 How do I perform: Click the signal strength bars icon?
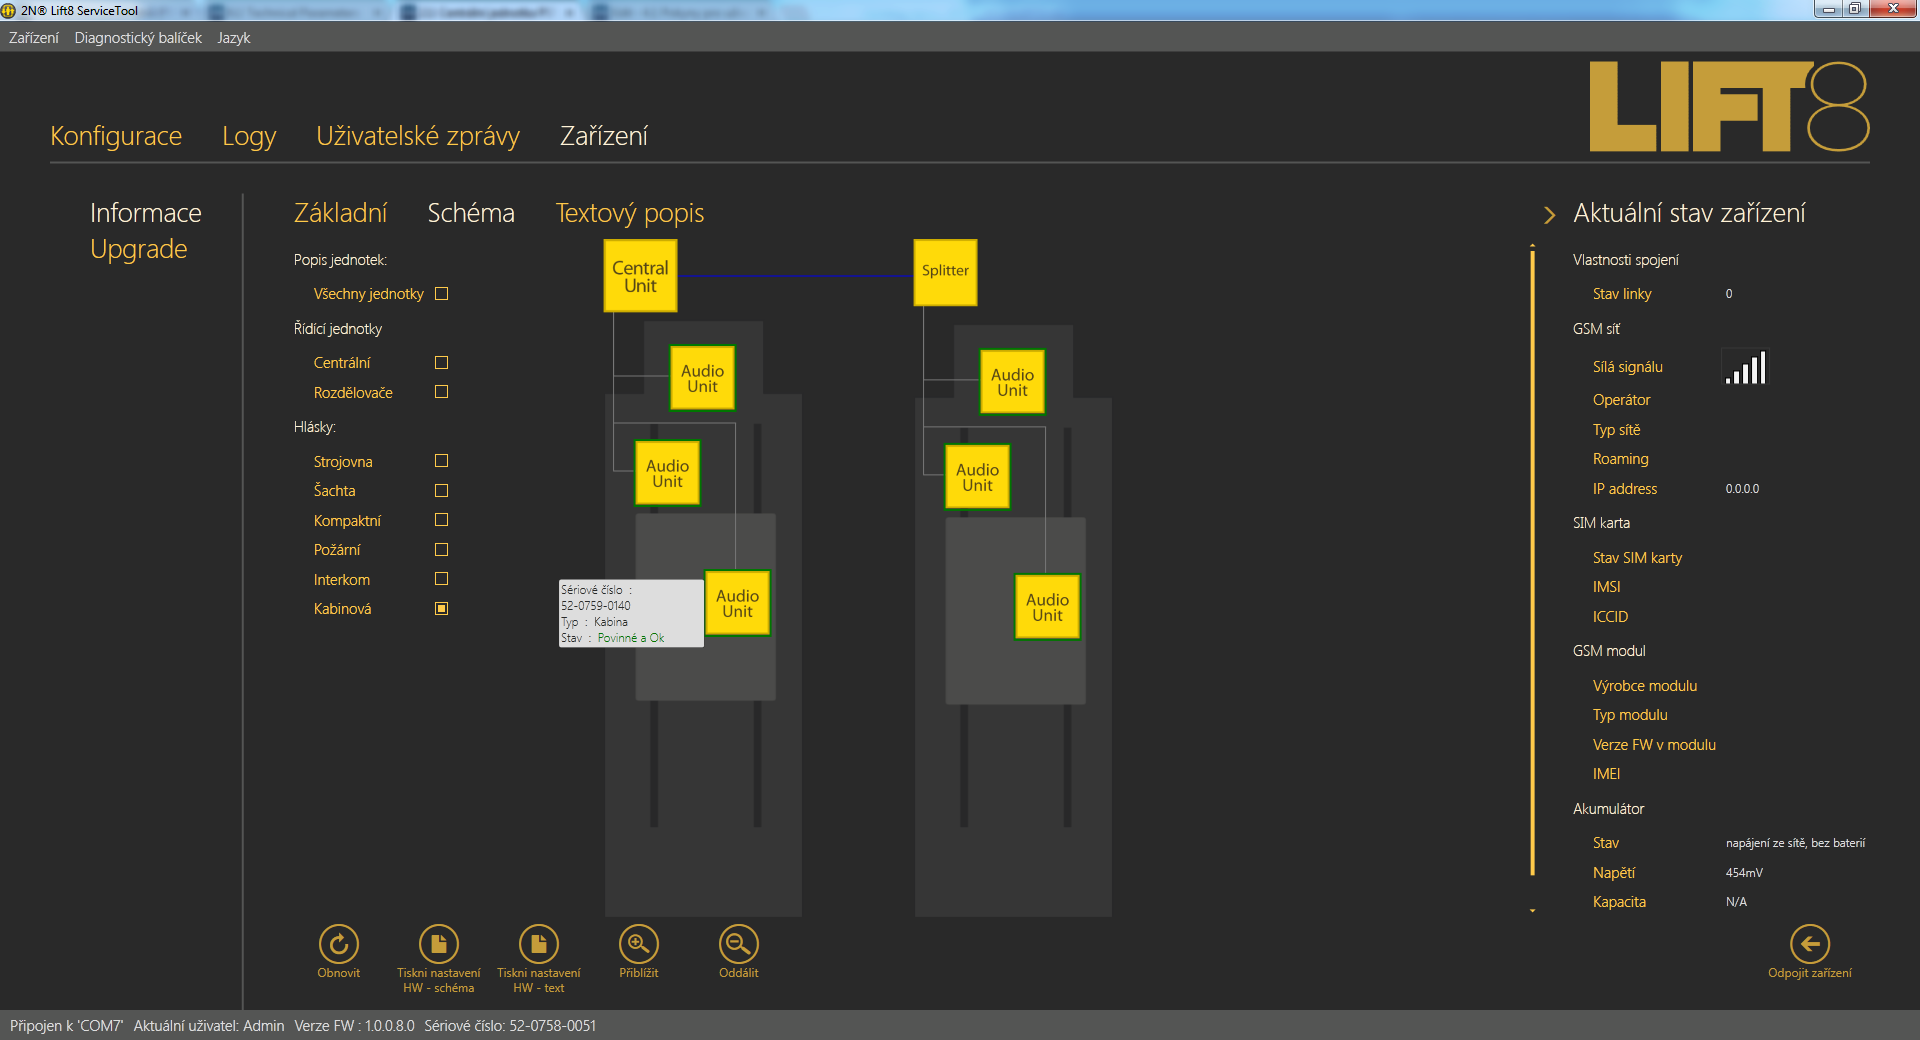click(x=1746, y=368)
